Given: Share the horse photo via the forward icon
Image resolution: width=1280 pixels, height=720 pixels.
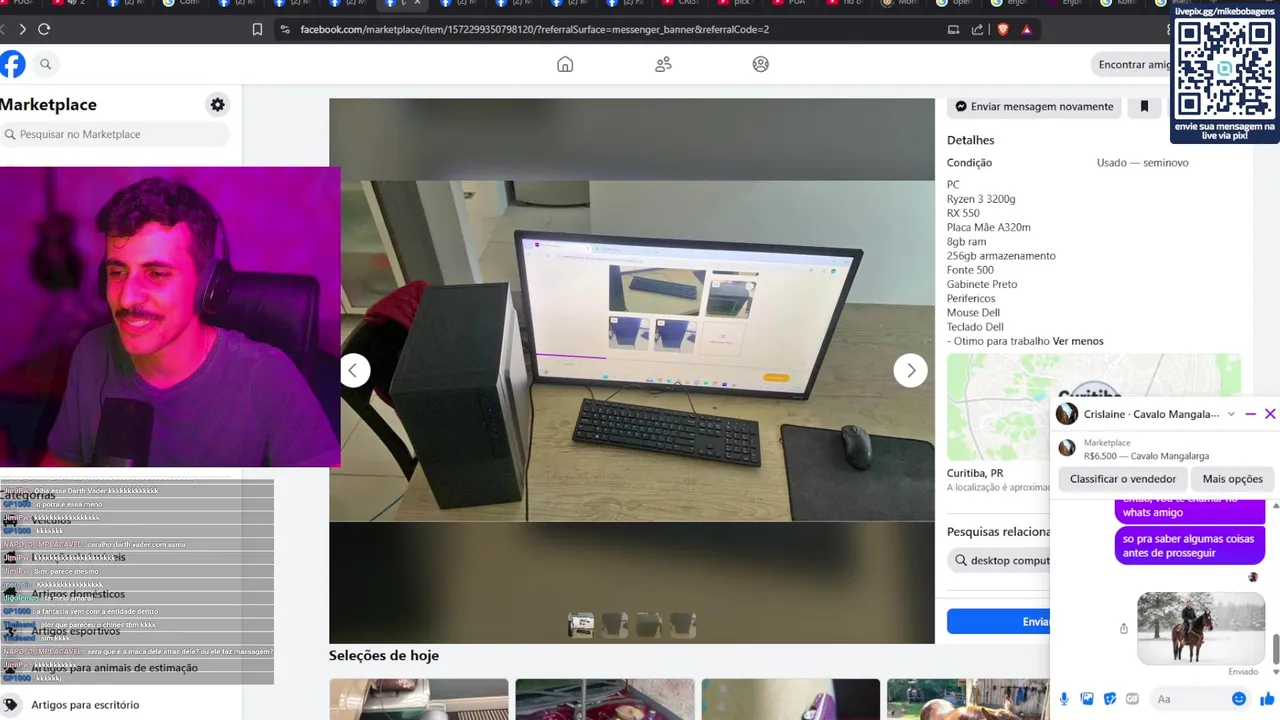Looking at the screenshot, I should (1124, 629).
